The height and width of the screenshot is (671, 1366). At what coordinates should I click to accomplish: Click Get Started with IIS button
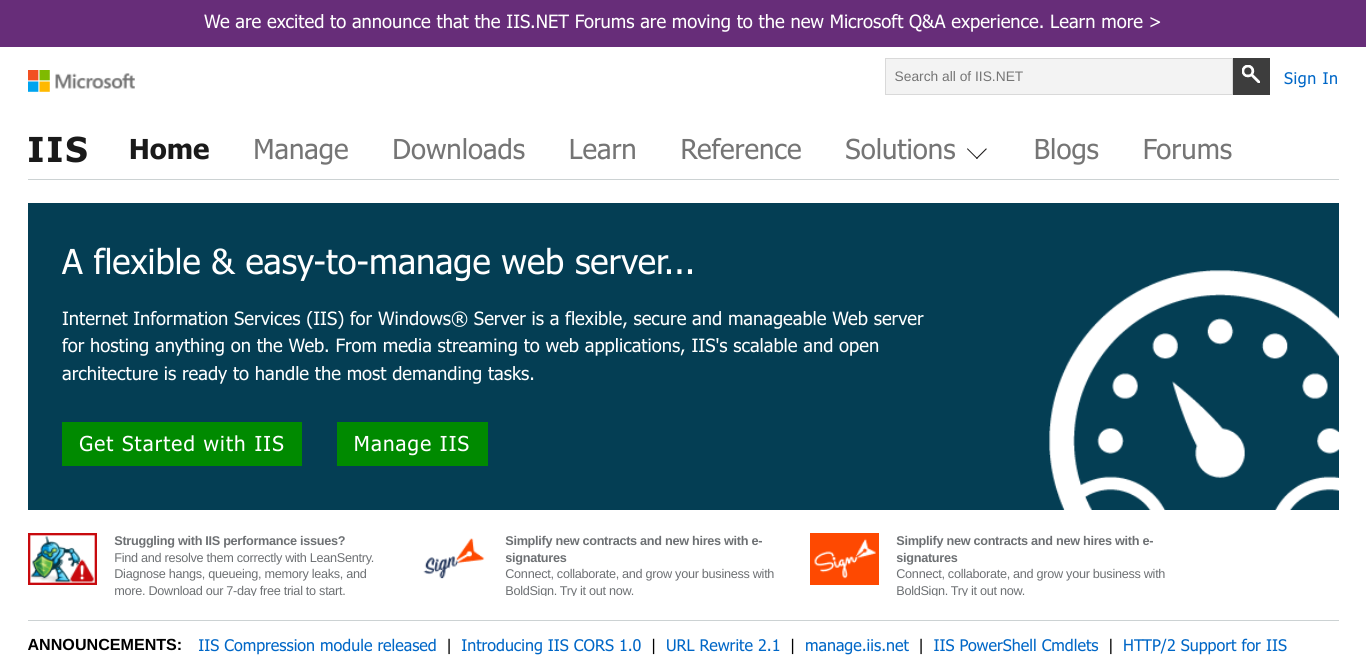coord(182,444)
